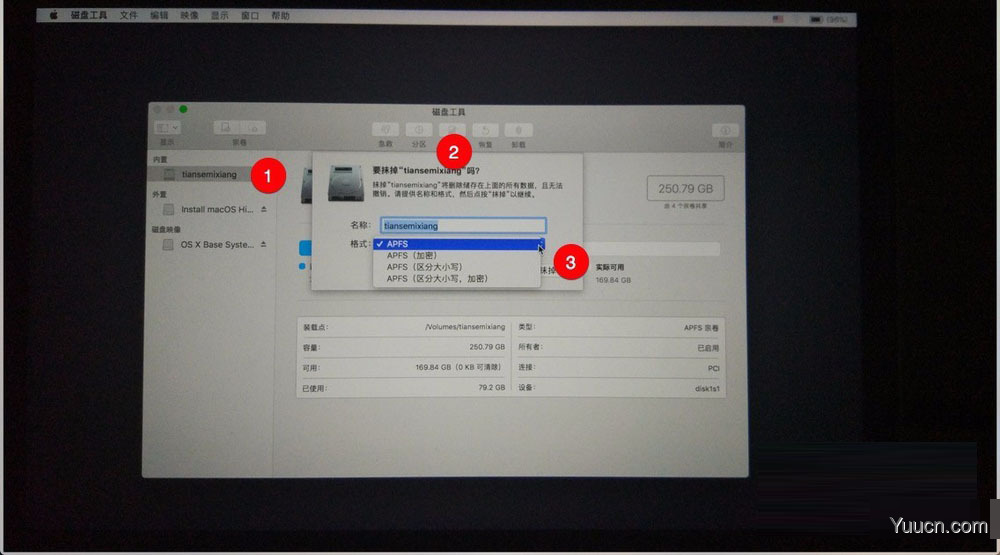Open the 磁盘工具 application menu

(89, 15)
